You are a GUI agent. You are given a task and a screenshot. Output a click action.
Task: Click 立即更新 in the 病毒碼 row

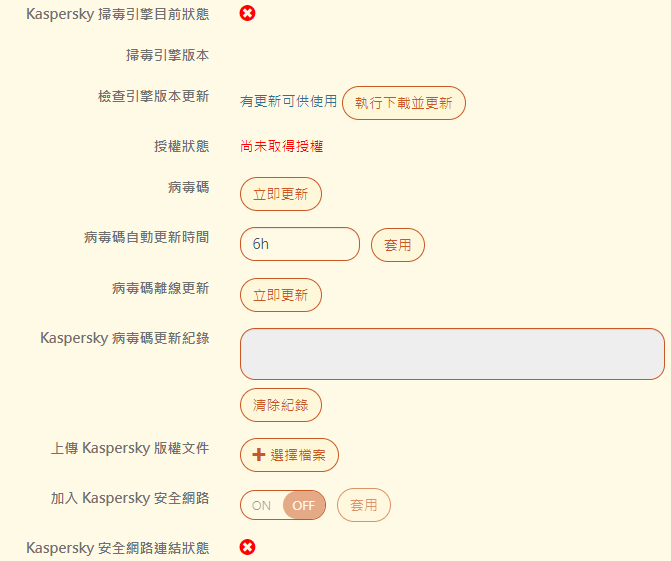[x=281, y=194]
